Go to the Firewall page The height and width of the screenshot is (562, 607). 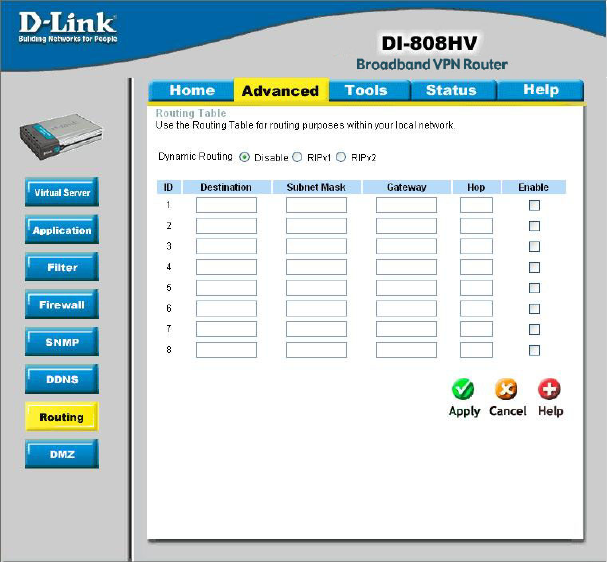(62, 304)
